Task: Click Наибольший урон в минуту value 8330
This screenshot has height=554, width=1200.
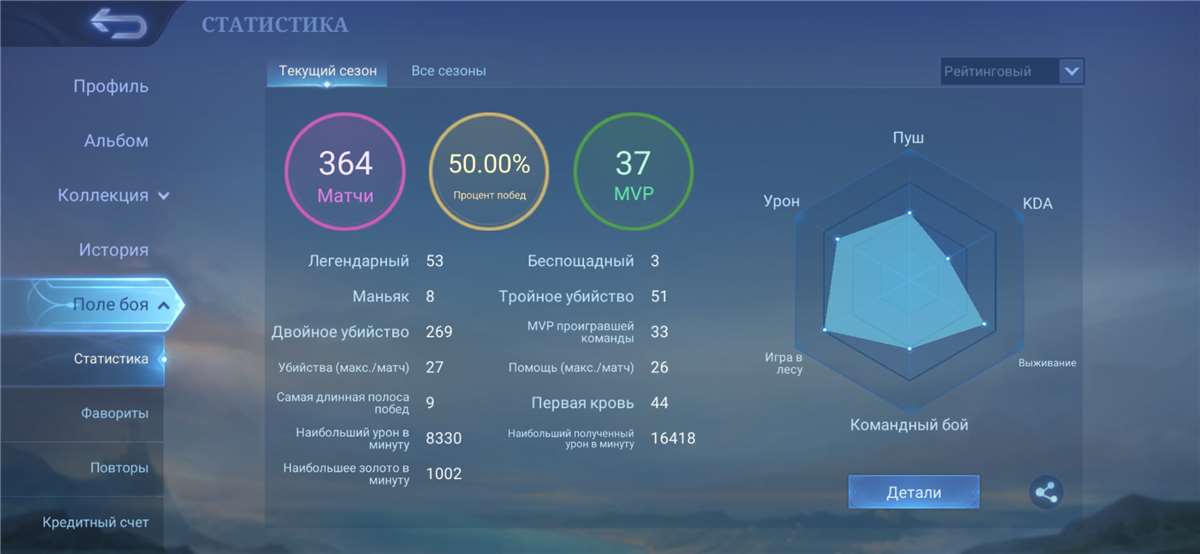Action: point(444,438)
